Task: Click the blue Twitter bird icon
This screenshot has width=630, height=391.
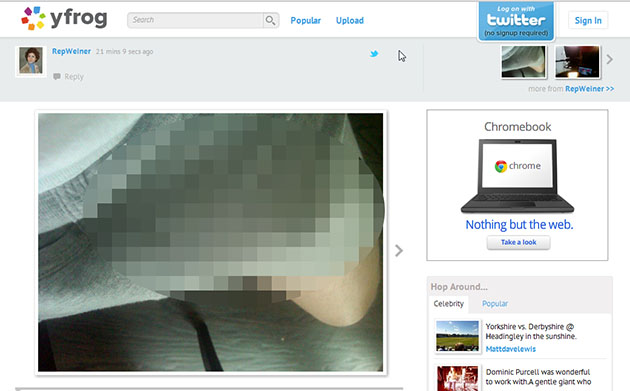Action: pos(374,53)
